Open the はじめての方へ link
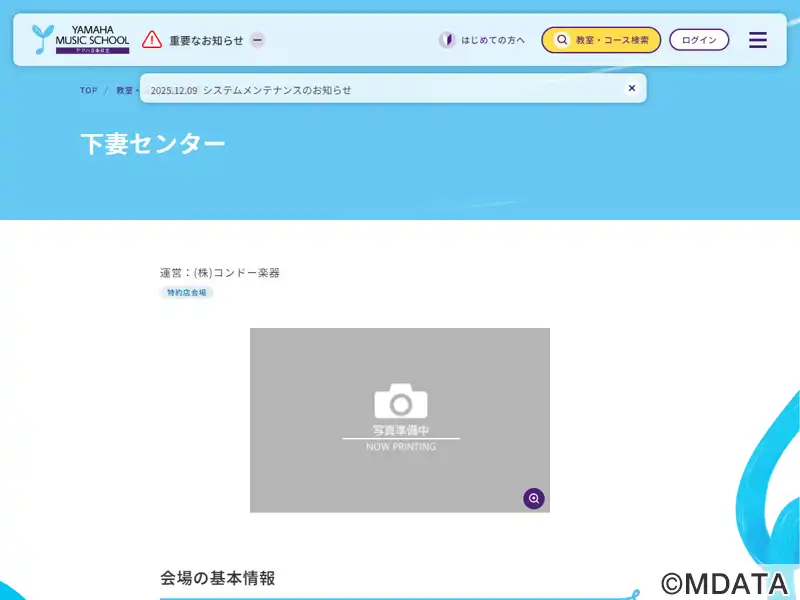The image size is (800, 600). 493,40
